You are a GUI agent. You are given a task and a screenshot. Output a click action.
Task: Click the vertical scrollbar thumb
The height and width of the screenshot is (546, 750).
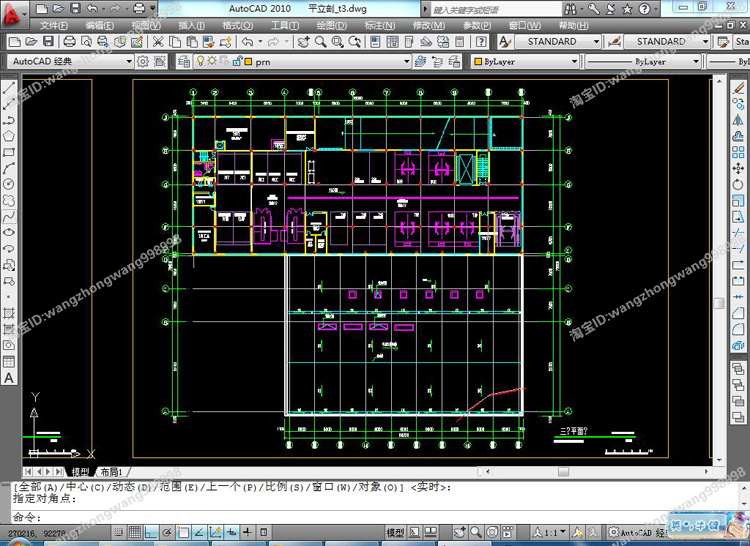coord(719,303)
